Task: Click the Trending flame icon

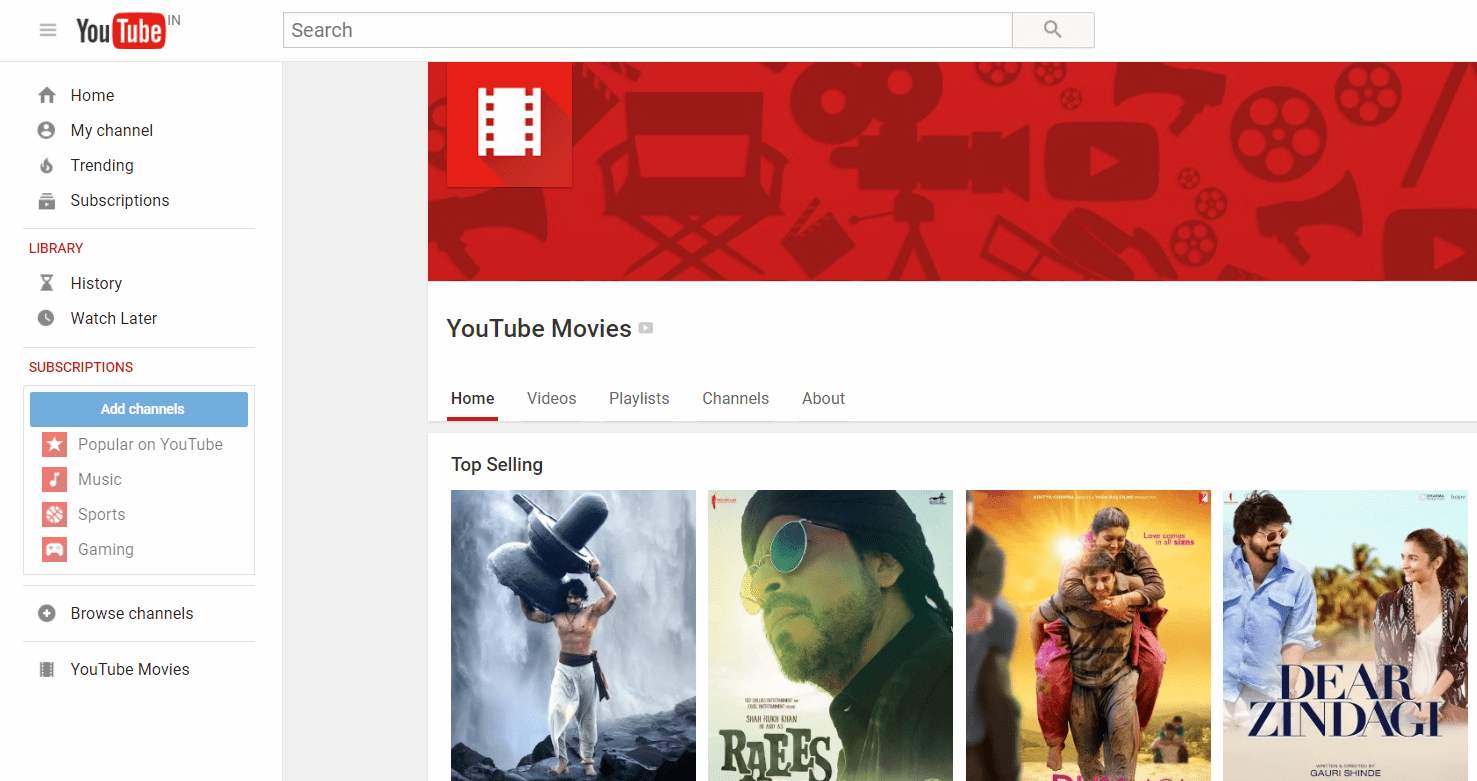Action: 47,165
